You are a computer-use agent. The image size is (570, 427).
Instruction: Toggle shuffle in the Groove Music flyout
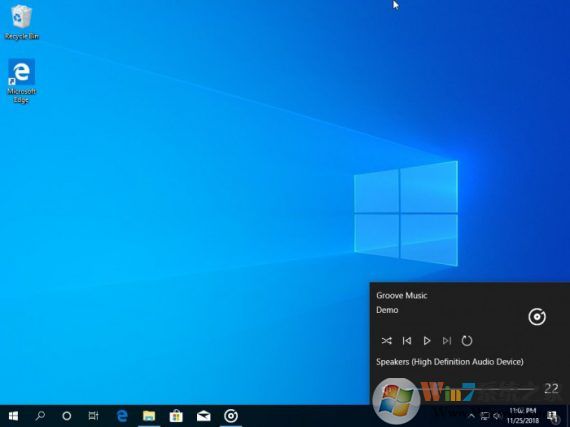click(386, 341)
